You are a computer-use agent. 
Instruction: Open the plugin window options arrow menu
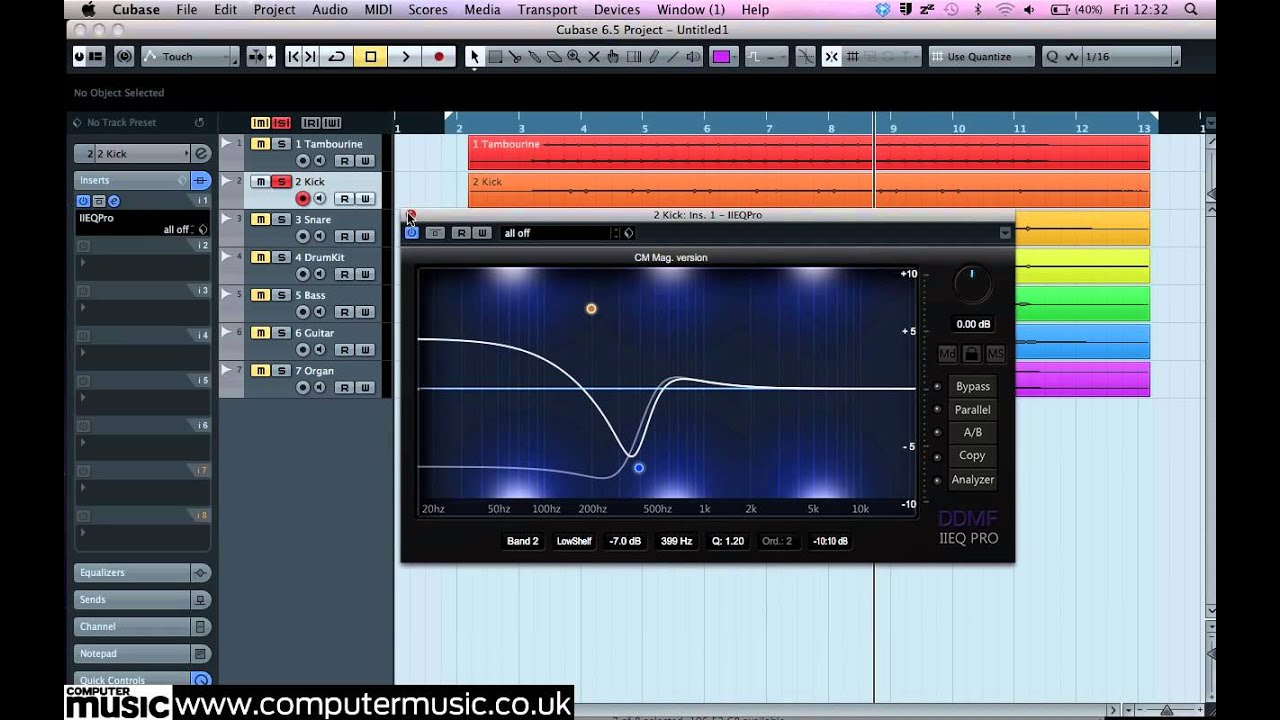point(1005,233)
